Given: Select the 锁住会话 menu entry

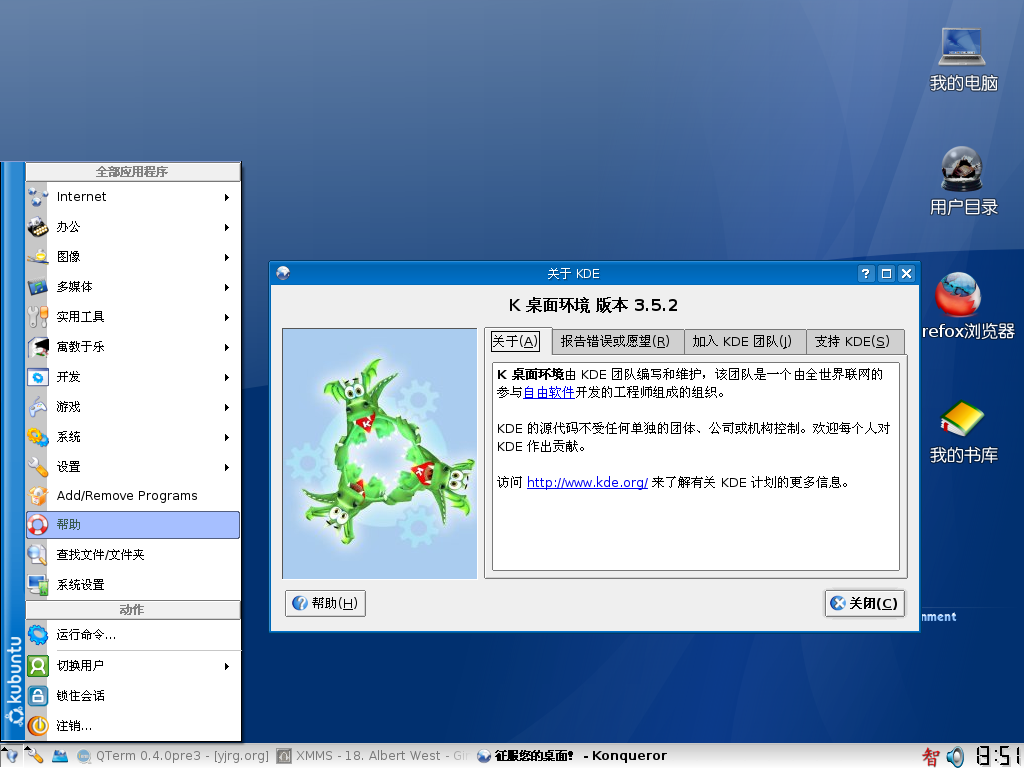Looking at the screenshot, I should coord(133,696).
